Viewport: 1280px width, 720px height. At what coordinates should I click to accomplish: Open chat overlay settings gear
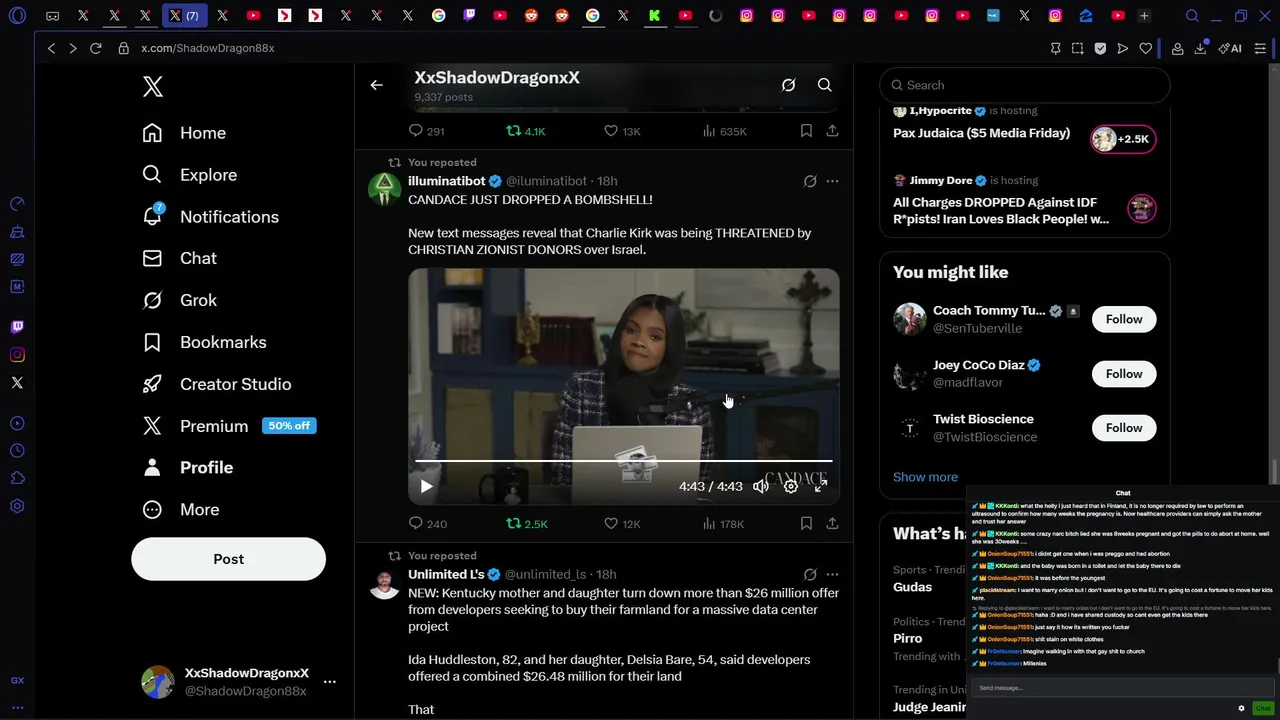click(x=1241, y=708)
